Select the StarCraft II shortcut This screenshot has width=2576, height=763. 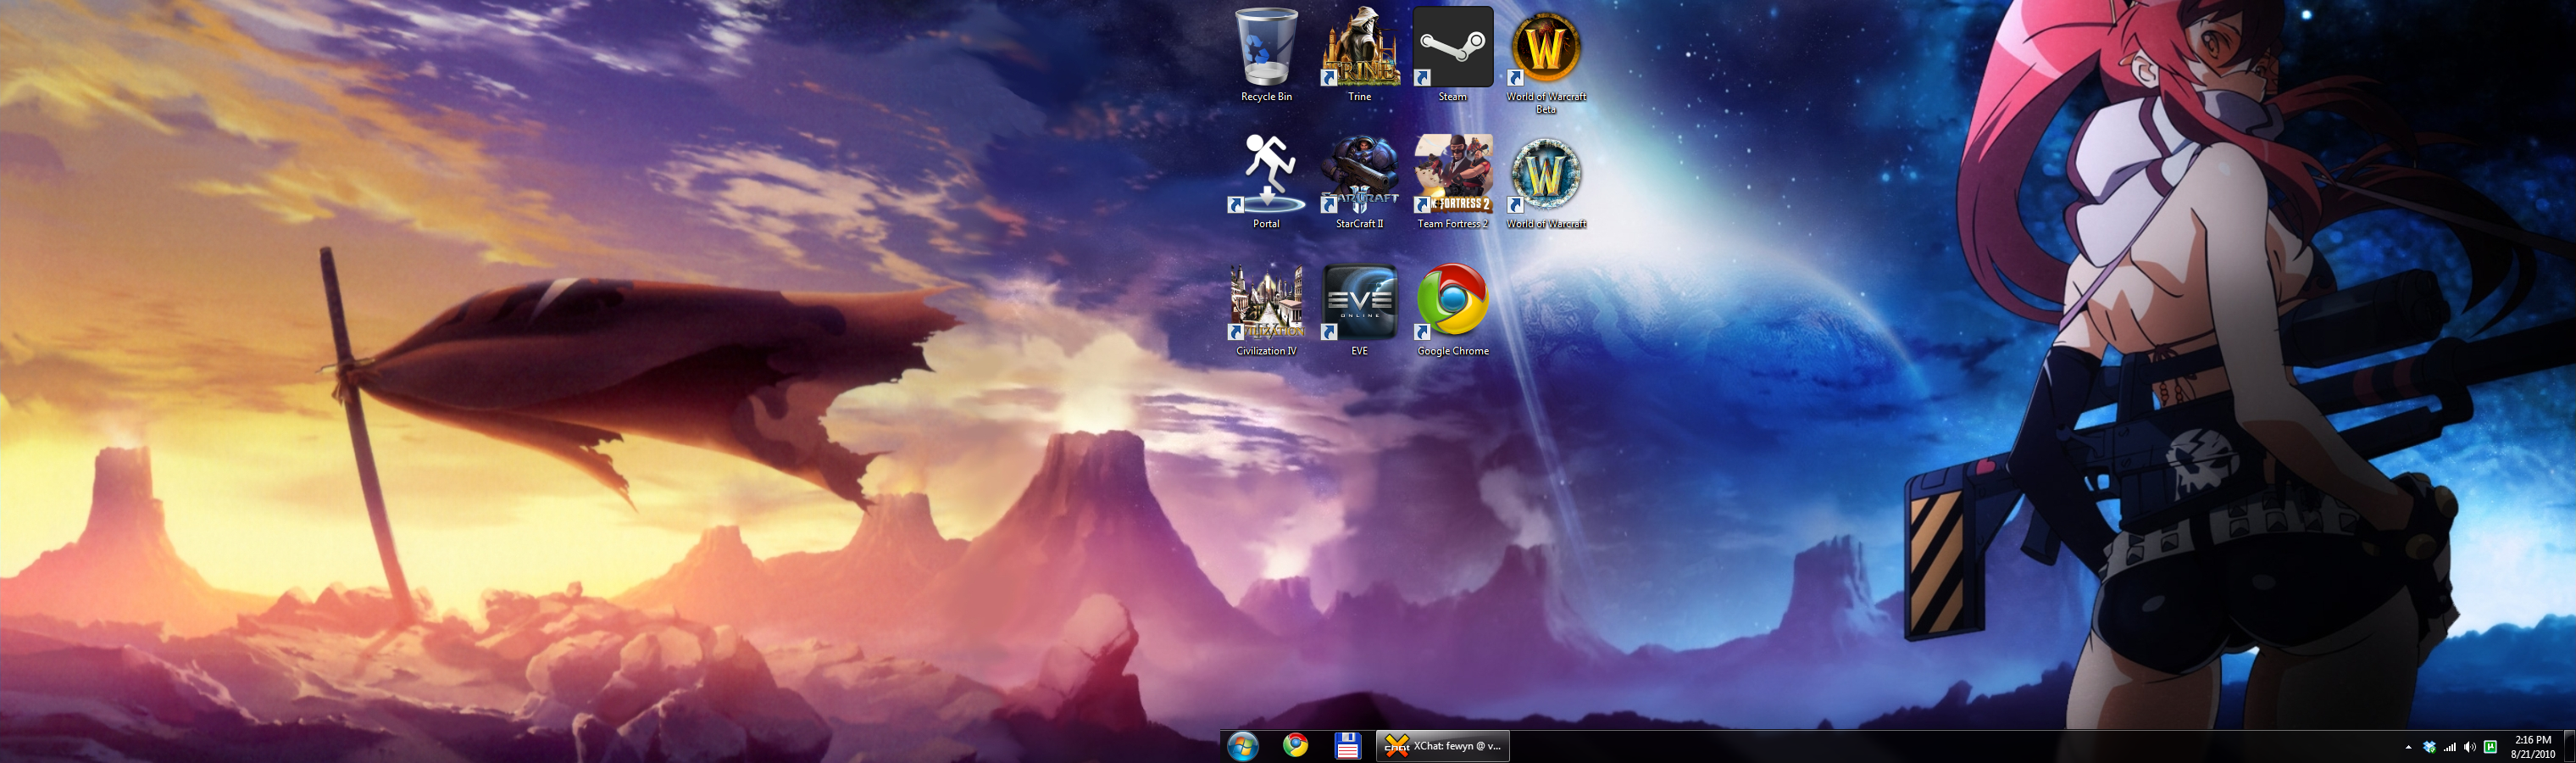pos(1359,176)
